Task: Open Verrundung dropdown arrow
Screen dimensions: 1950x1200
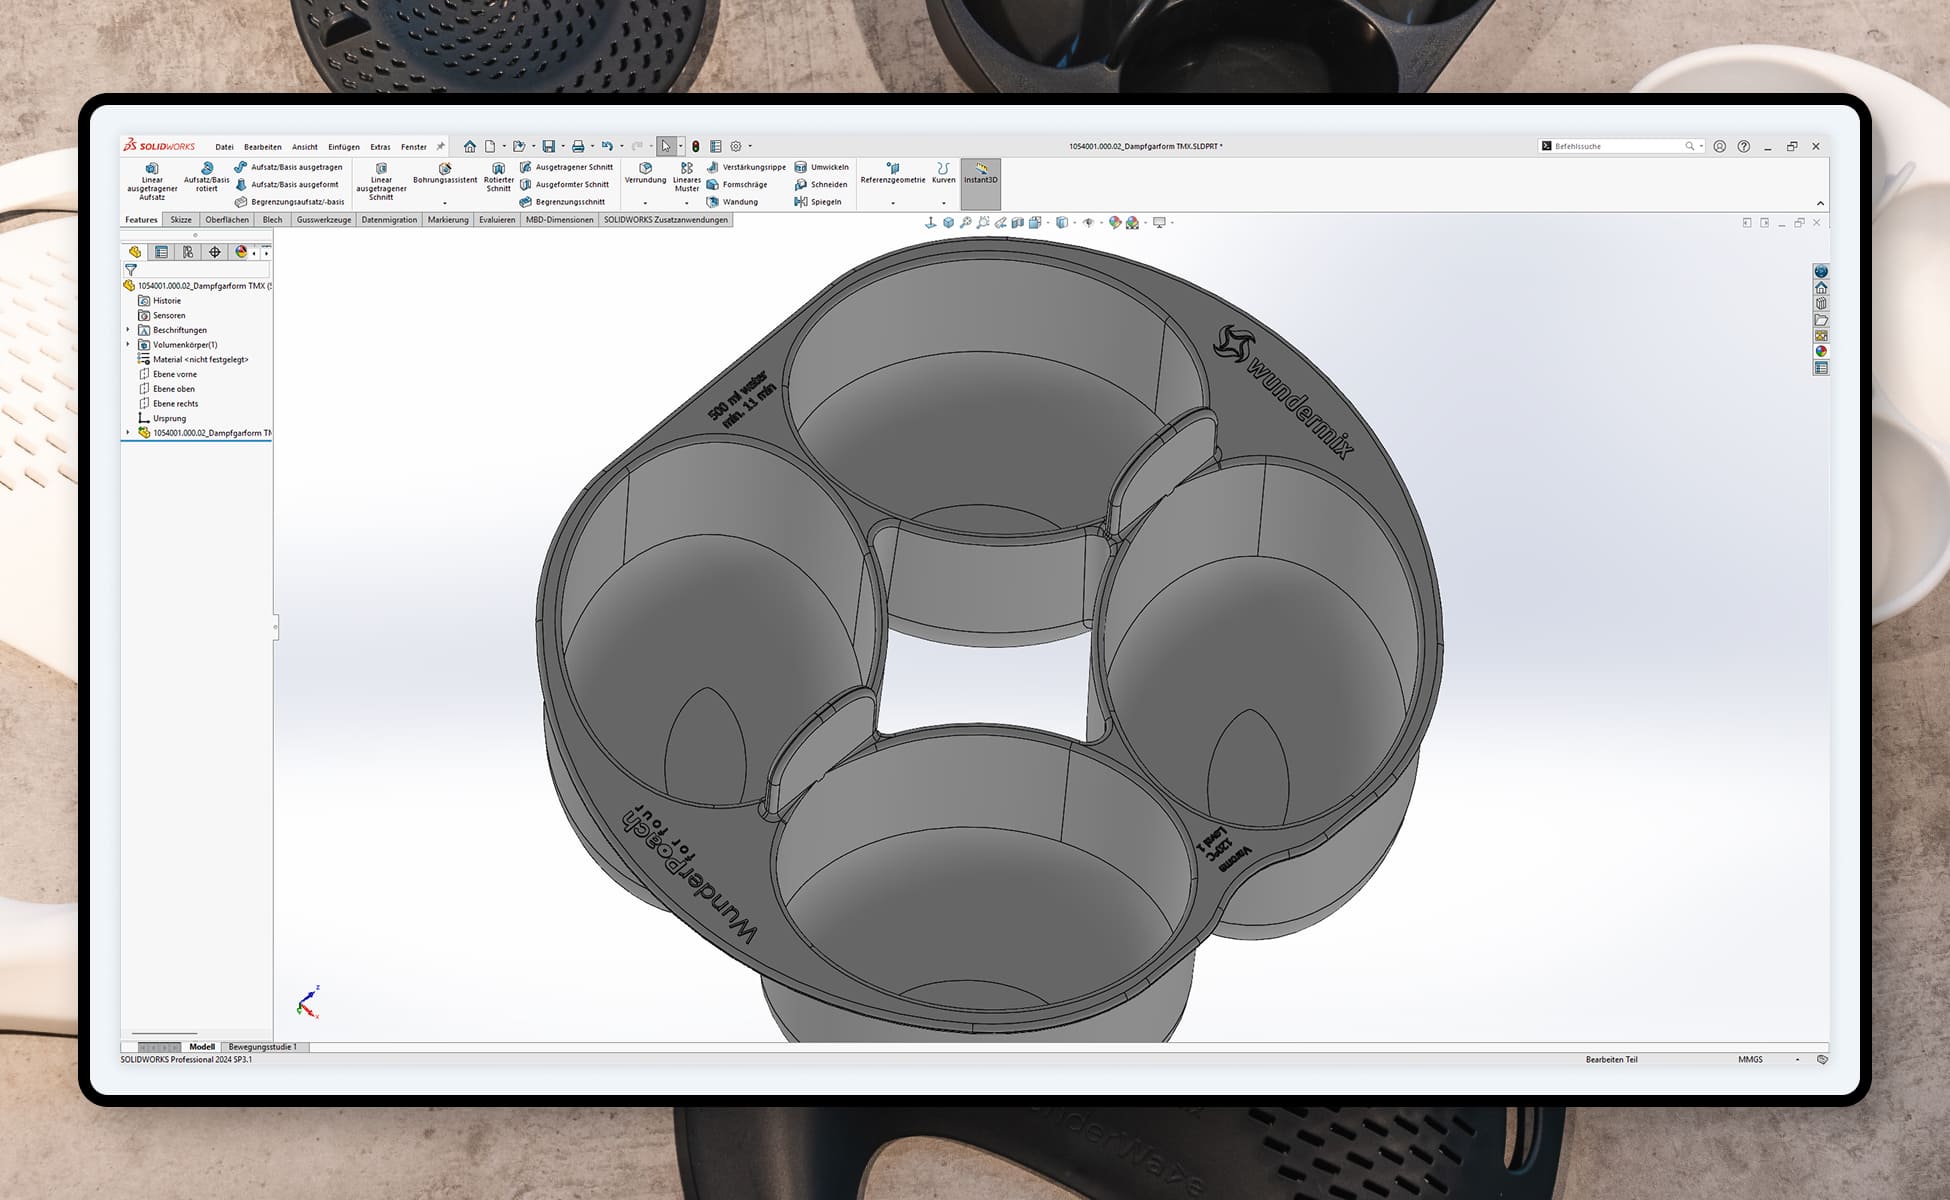Action: (x=645, y=203)
